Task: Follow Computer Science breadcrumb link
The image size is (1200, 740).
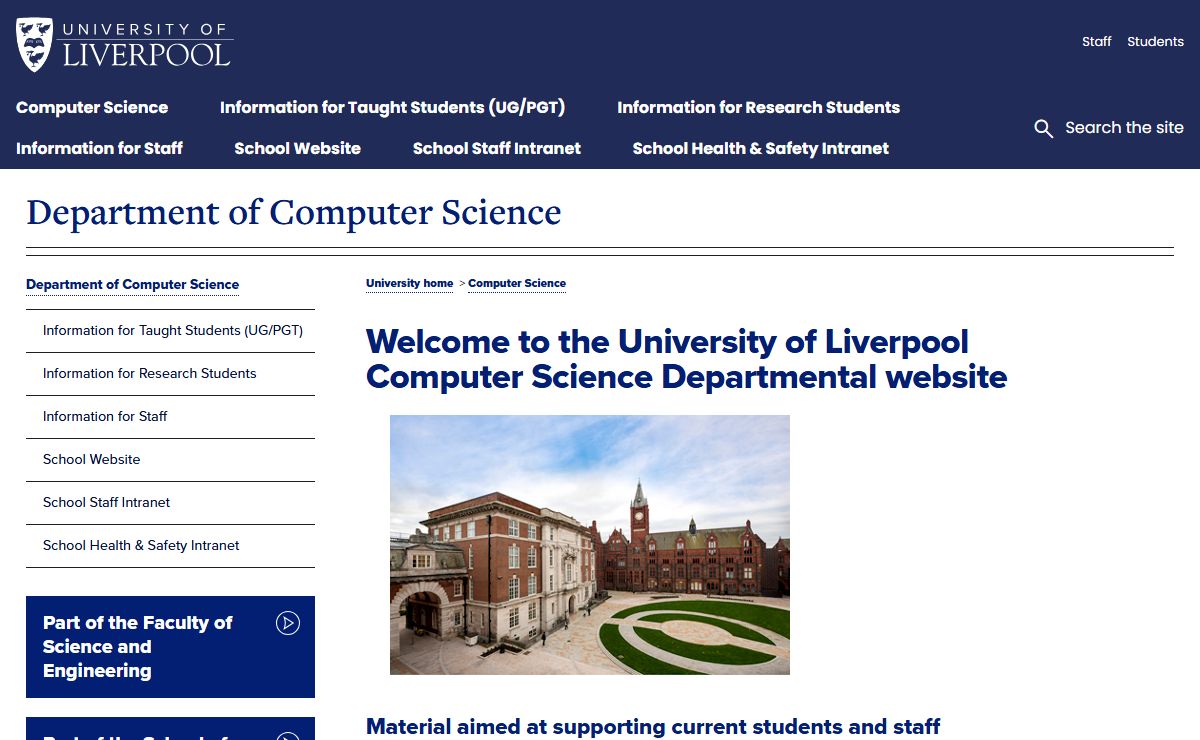Action: (x=517, y=284)
